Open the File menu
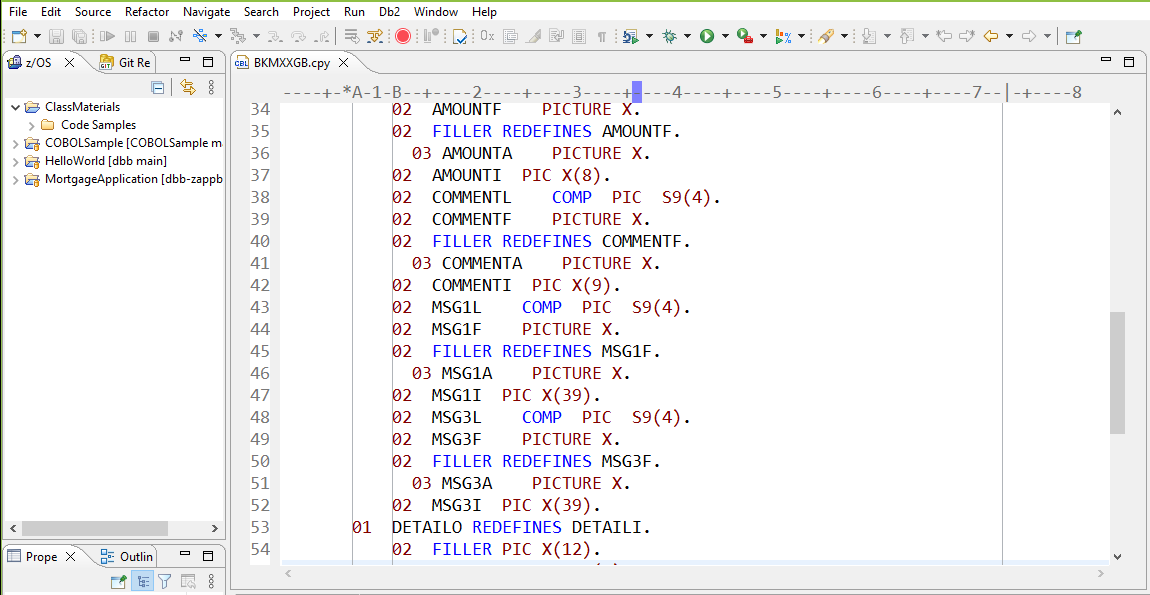The height and width of the screenshot is (595, 1150). coord(18,12)
